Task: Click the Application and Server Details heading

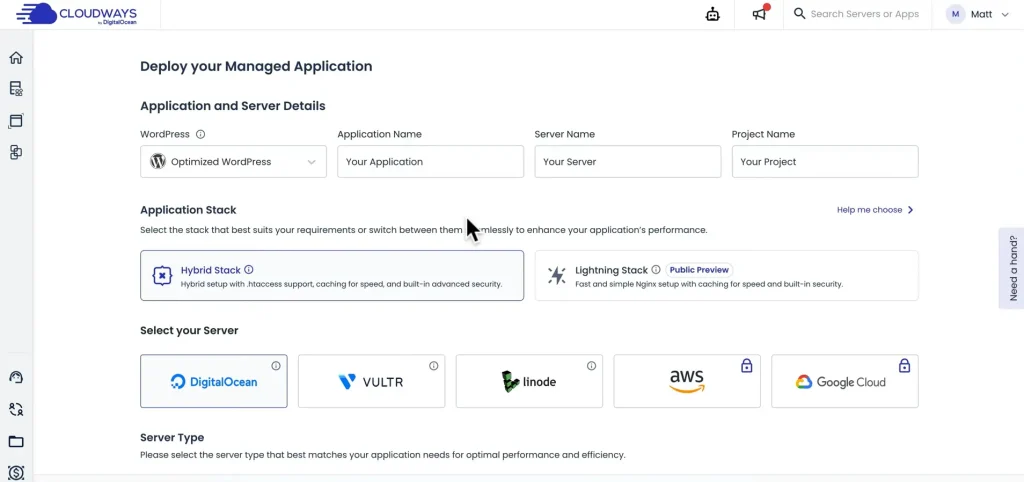Action: 232,106
